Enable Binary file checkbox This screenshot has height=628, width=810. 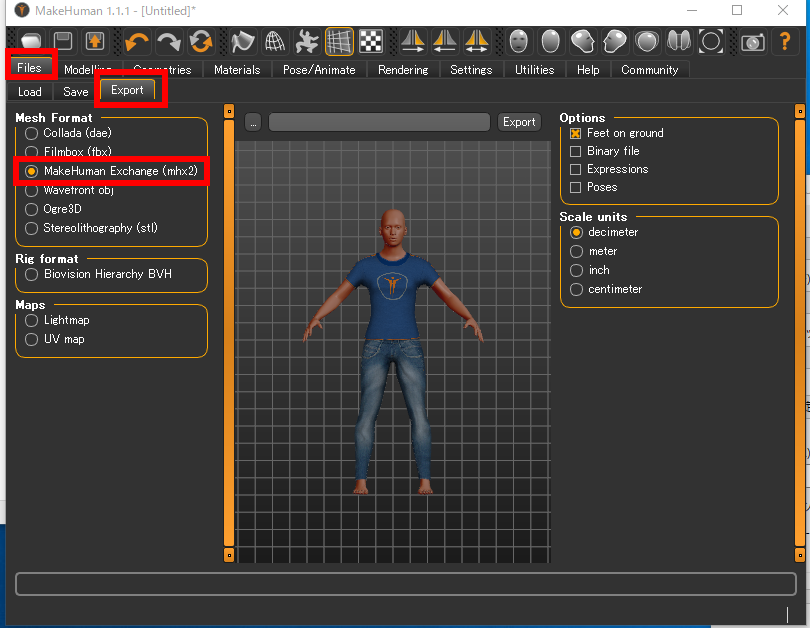coord(604,151)
